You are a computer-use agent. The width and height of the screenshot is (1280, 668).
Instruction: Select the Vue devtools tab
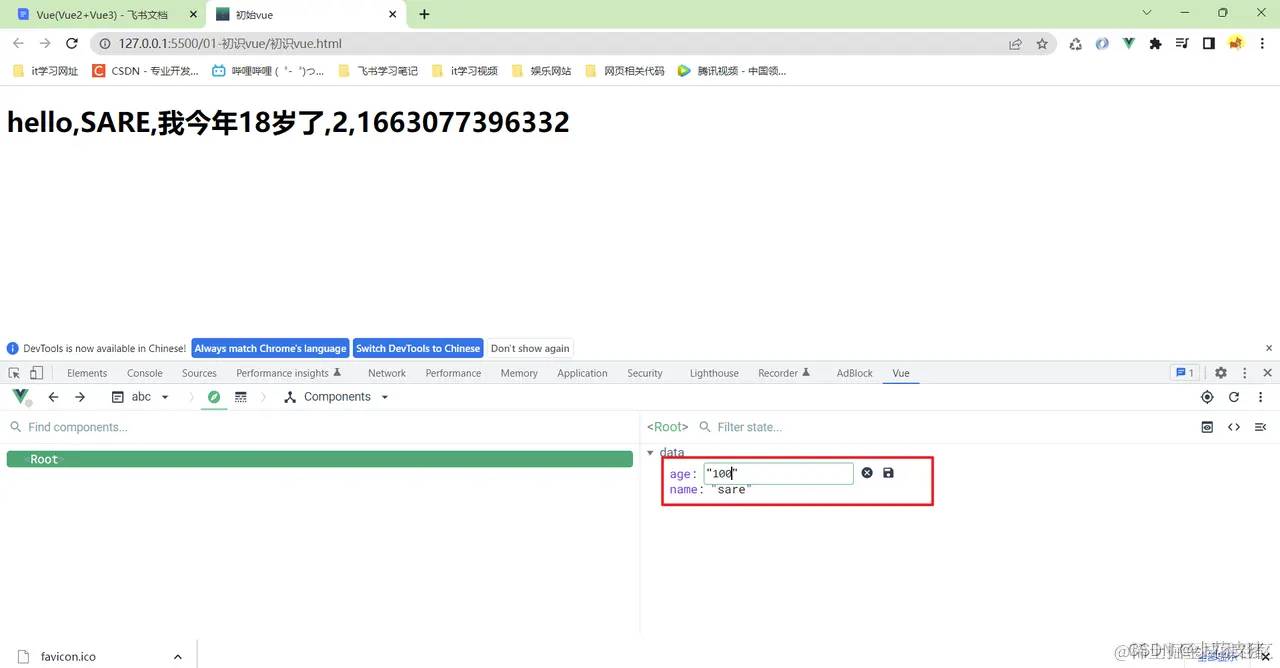tap(901, 373)
